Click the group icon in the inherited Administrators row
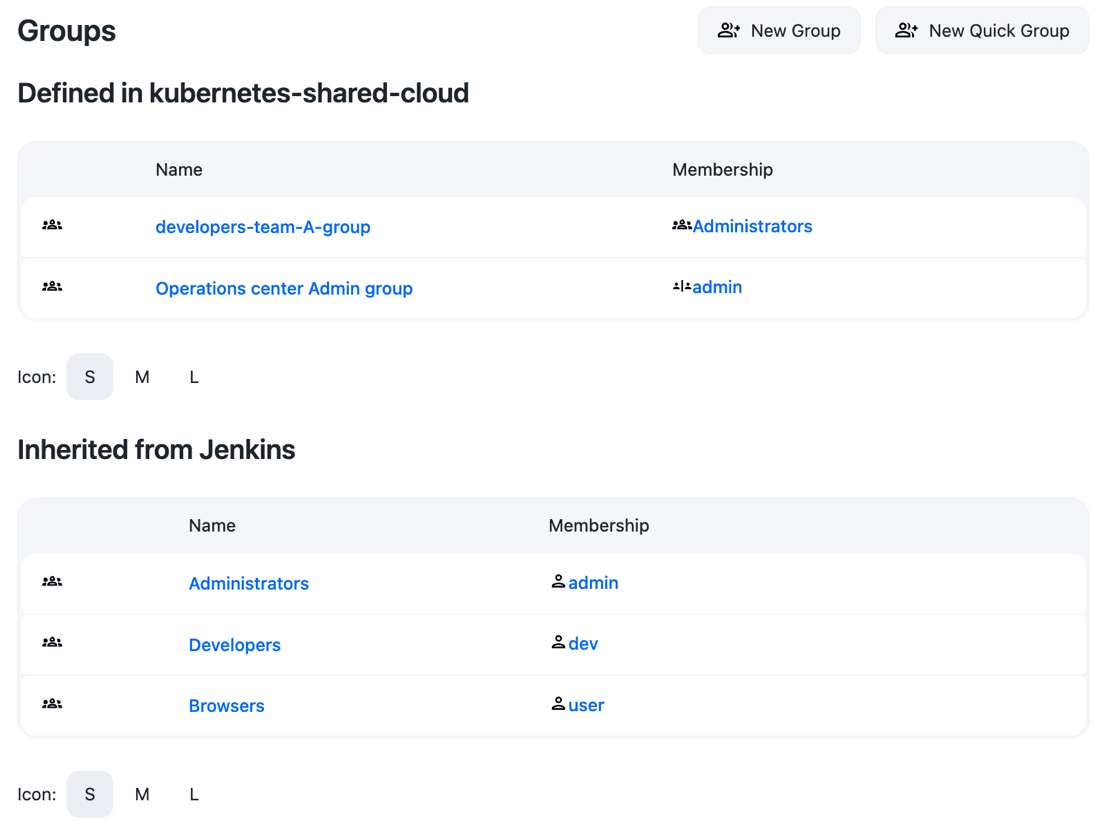 [52, 581]
